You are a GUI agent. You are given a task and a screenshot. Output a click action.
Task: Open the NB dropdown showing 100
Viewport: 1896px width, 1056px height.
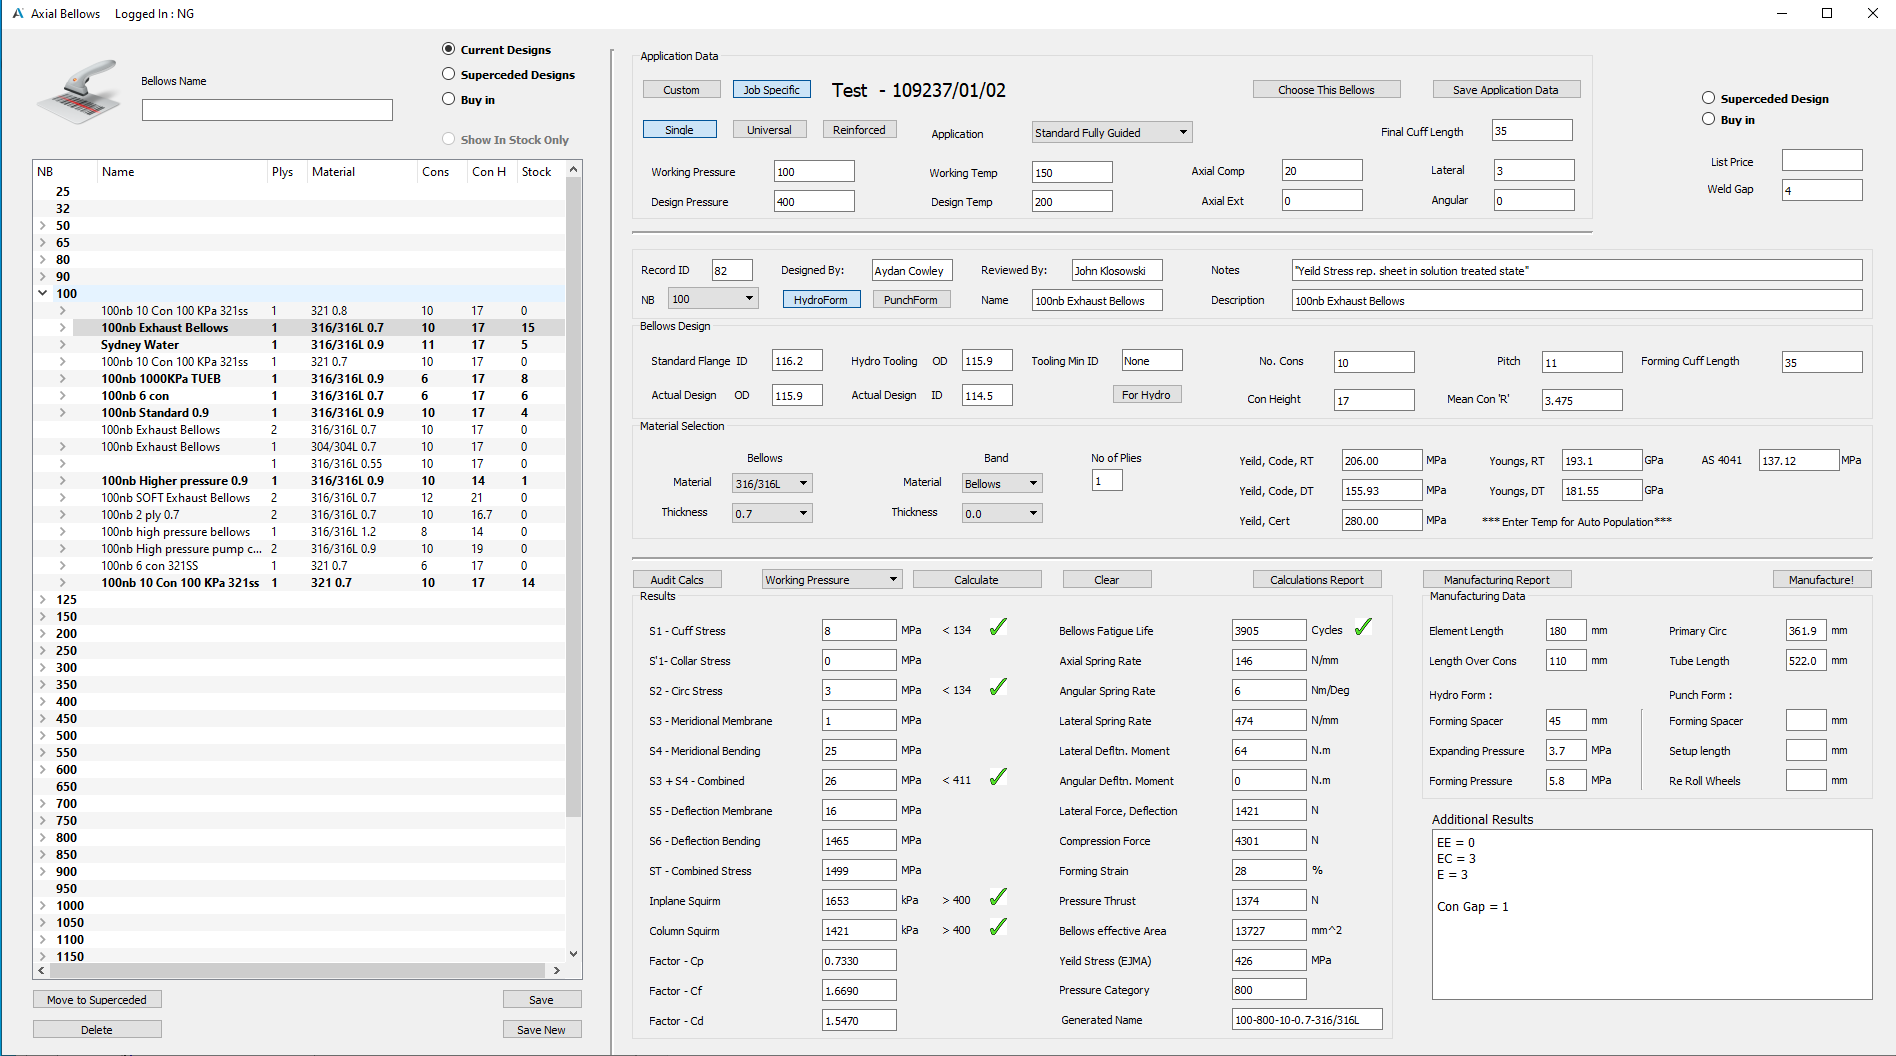click(713, 298)
